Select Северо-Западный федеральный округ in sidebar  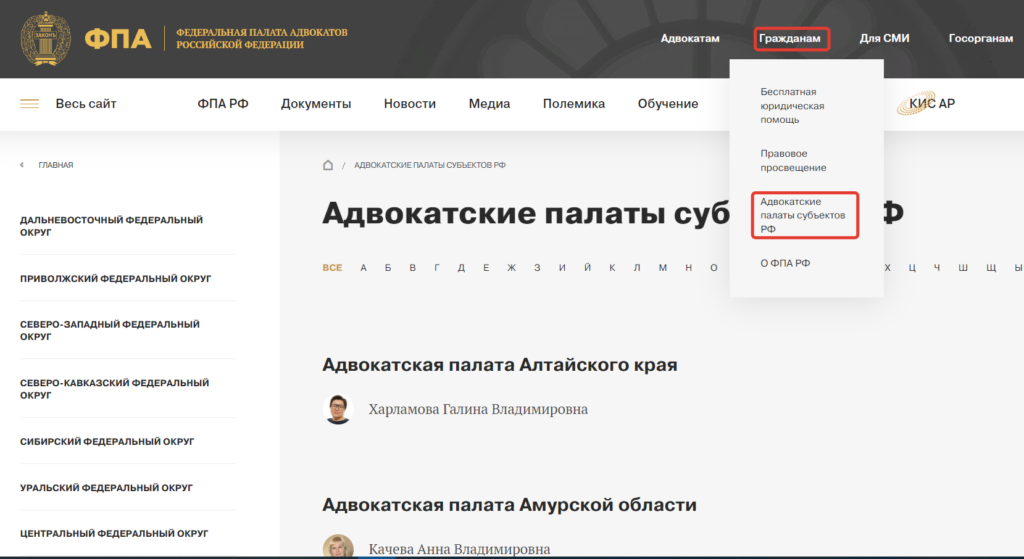110,330
